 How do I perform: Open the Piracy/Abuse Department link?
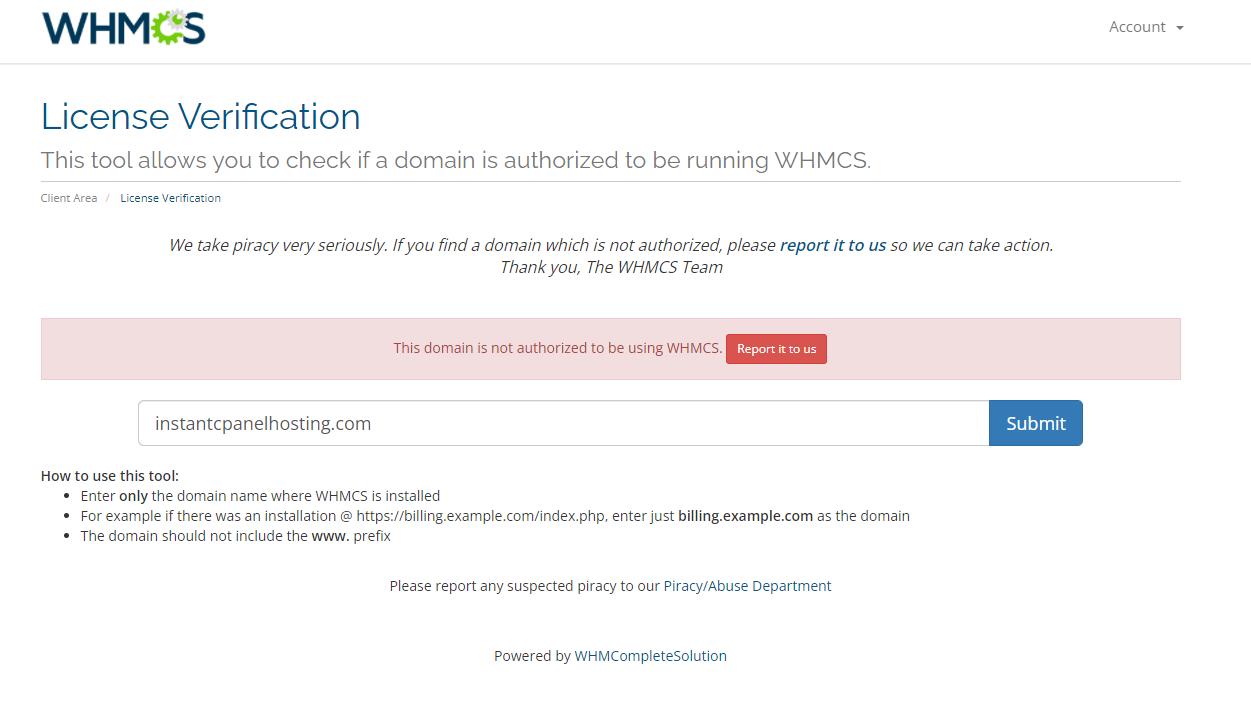(747, 586)
